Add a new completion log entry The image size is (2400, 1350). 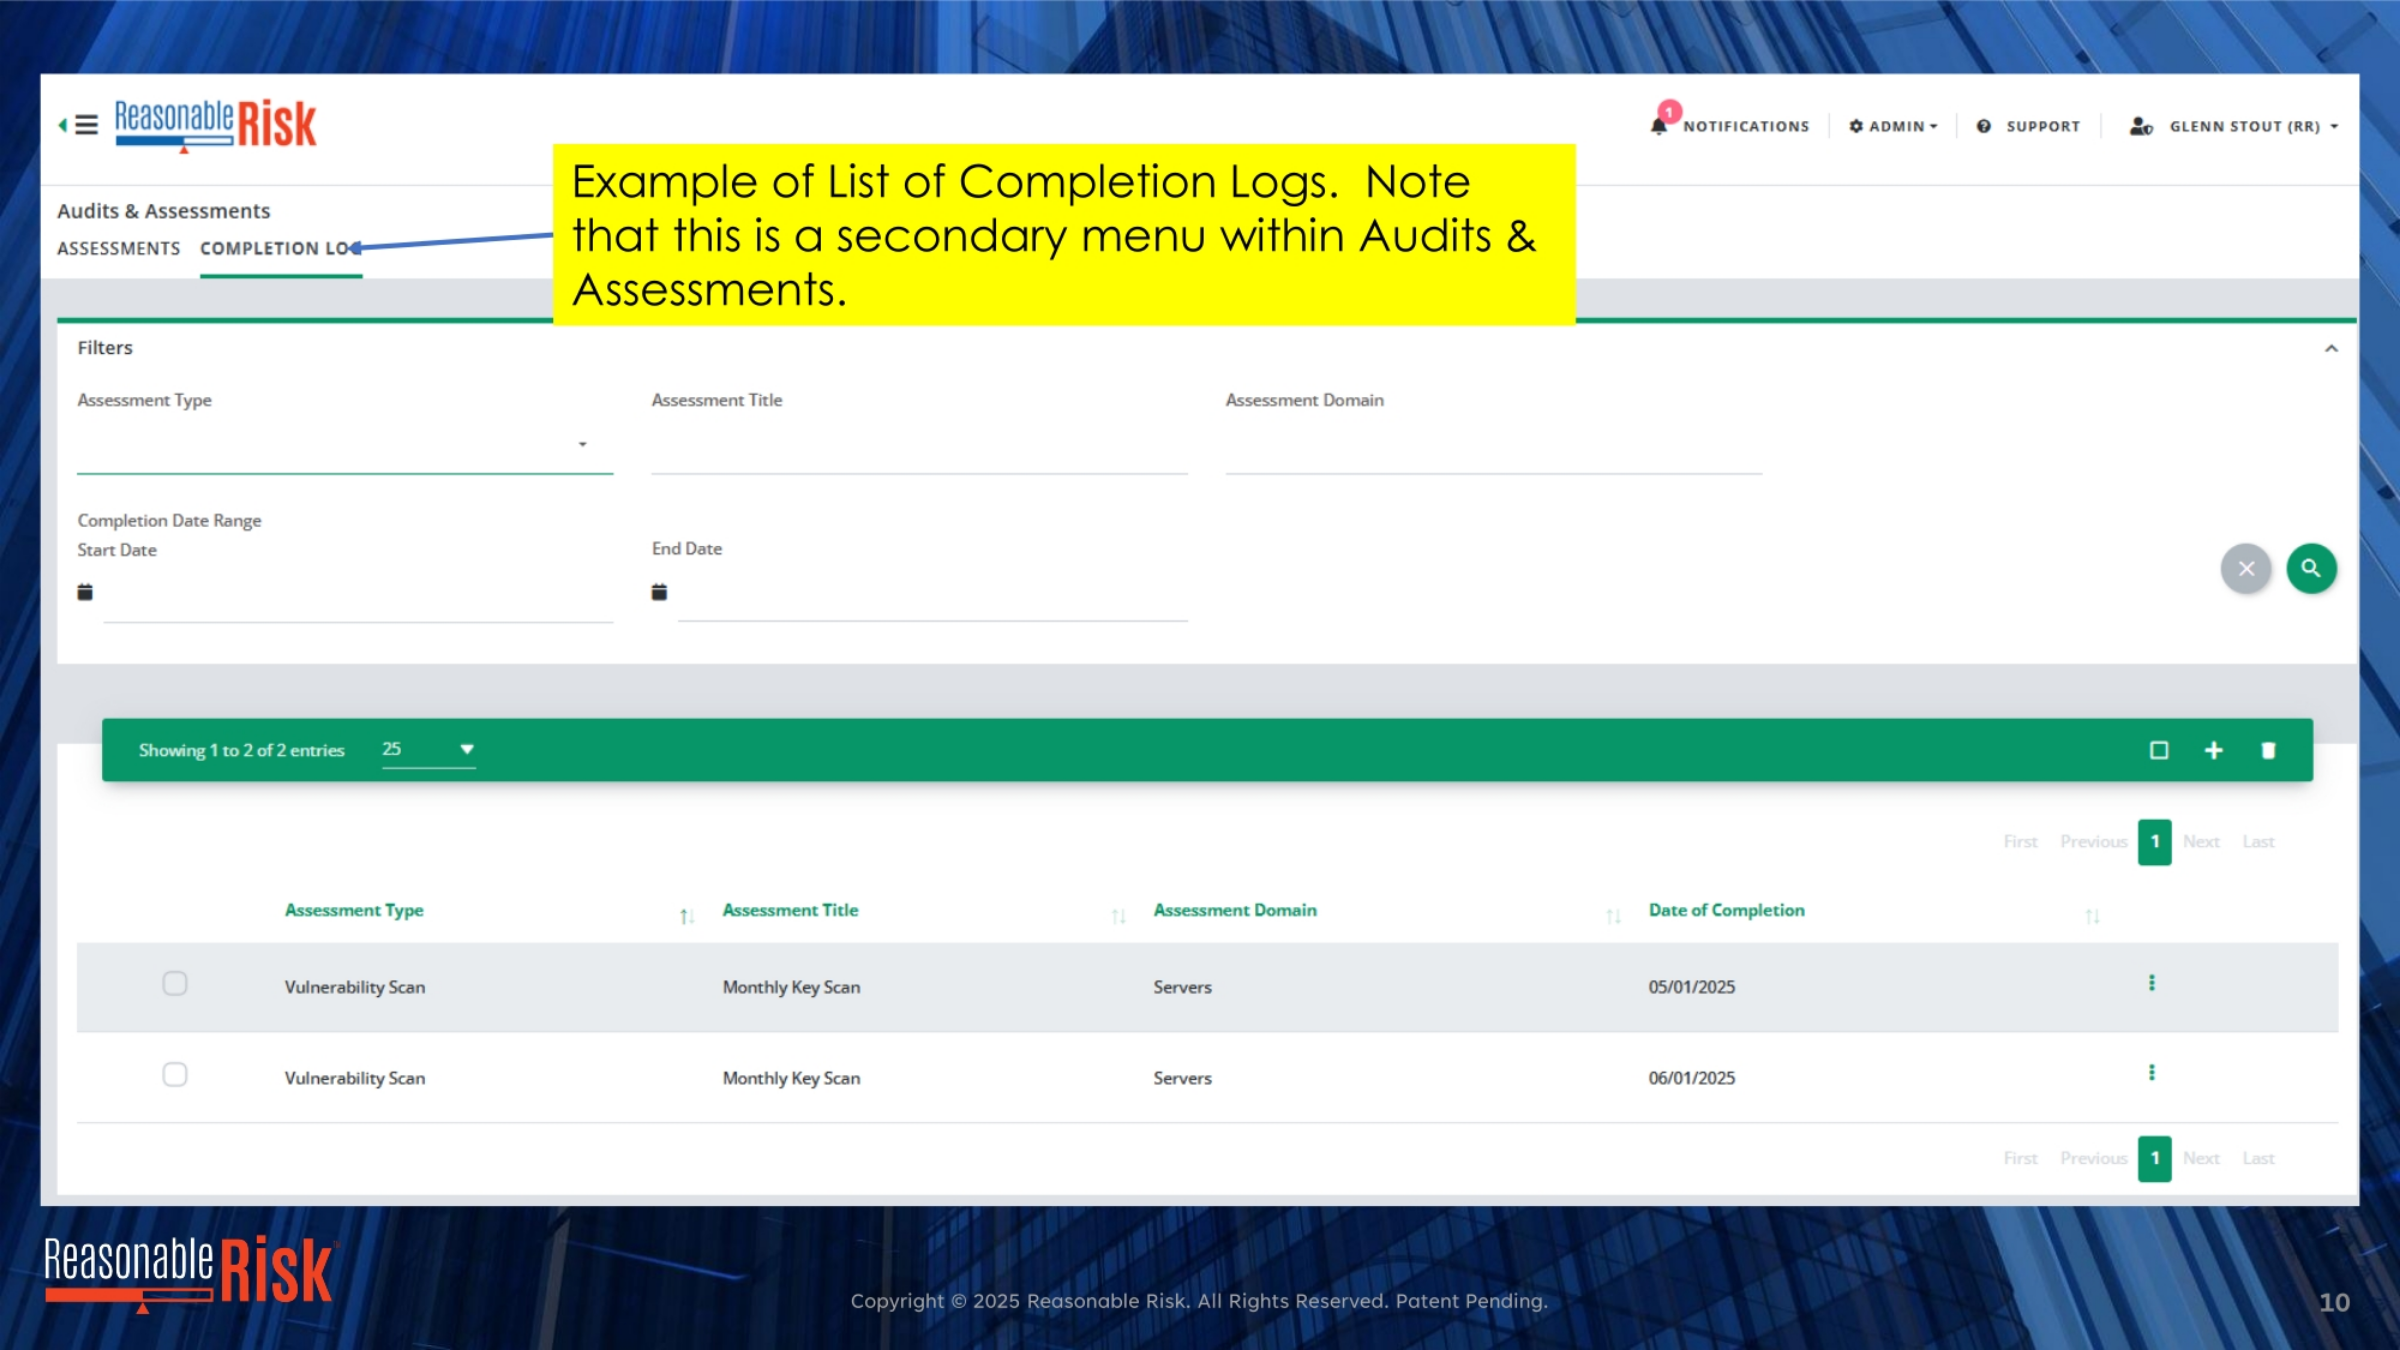(2214, 750)
